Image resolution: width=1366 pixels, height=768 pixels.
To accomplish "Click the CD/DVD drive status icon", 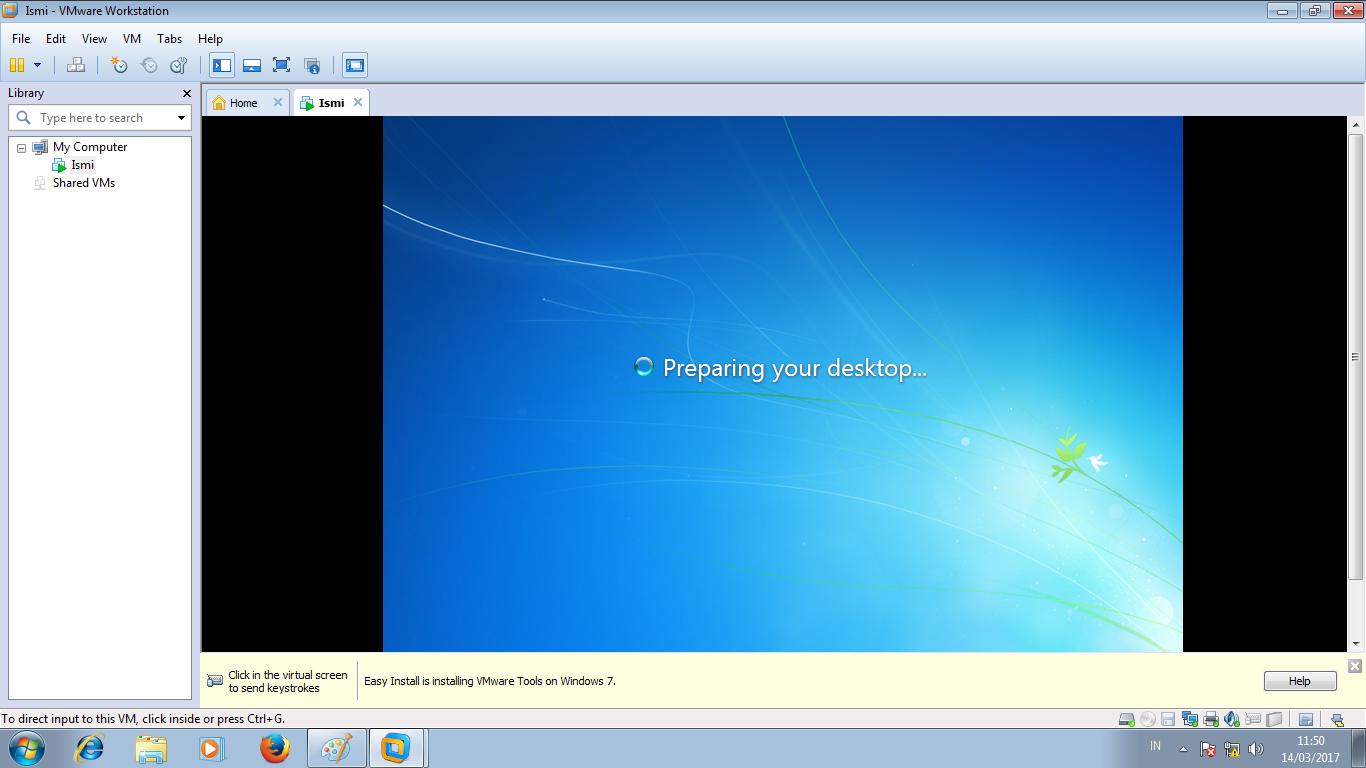I will (x=1148, y=719).
